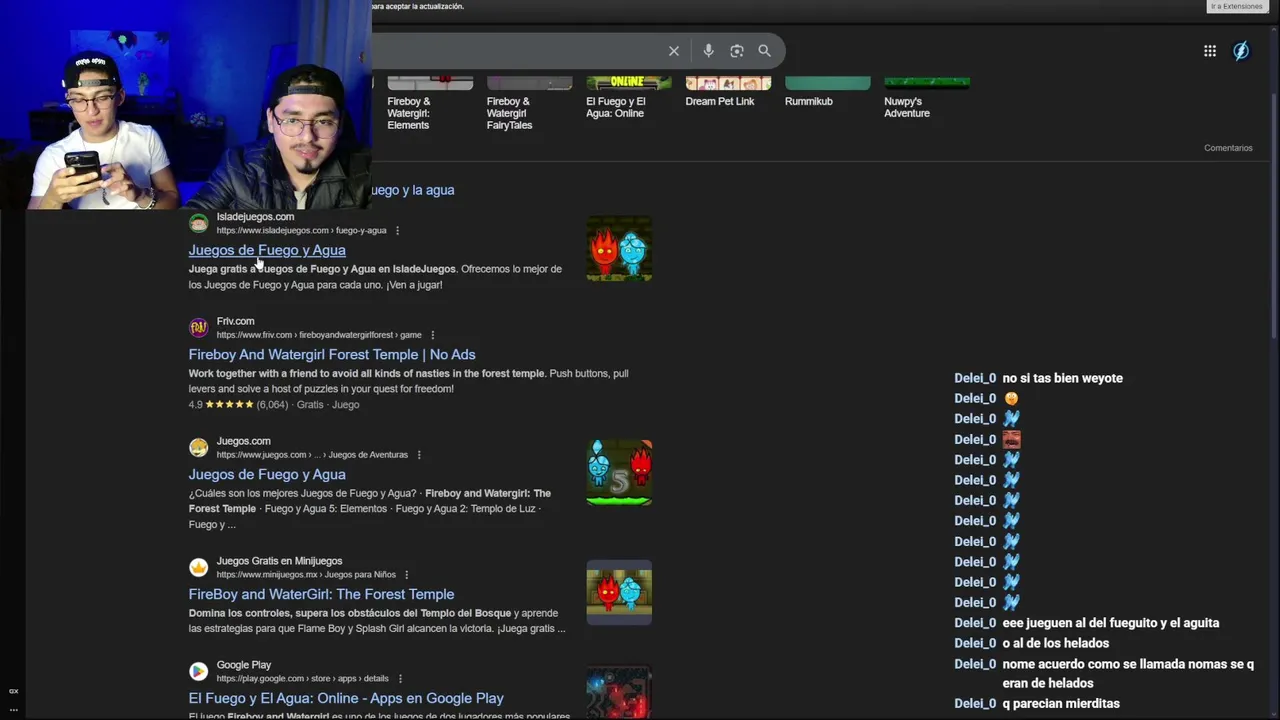Open the Fireboy & Watergirl FairyTales game card
The width and height of the screenshot is (1280, 720).
point(529,104)
